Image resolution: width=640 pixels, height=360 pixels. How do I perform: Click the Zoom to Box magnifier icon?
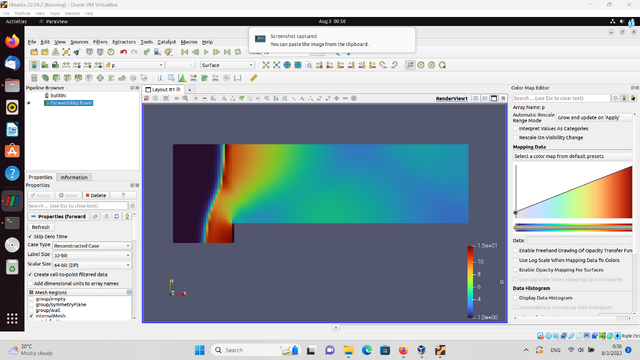(x=309, y=65)
